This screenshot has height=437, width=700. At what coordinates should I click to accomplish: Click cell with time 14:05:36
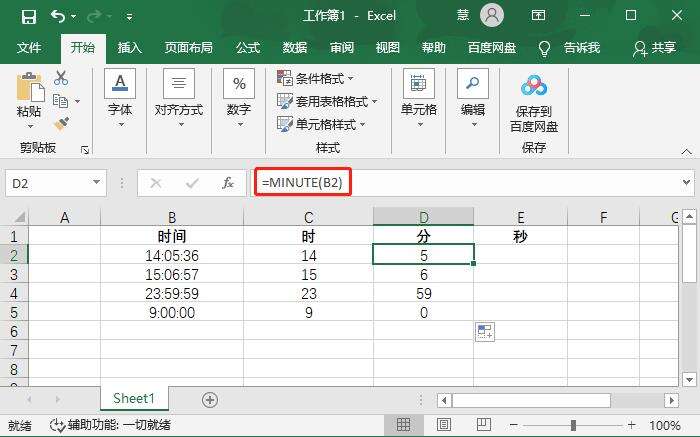[x=172, y=256]
